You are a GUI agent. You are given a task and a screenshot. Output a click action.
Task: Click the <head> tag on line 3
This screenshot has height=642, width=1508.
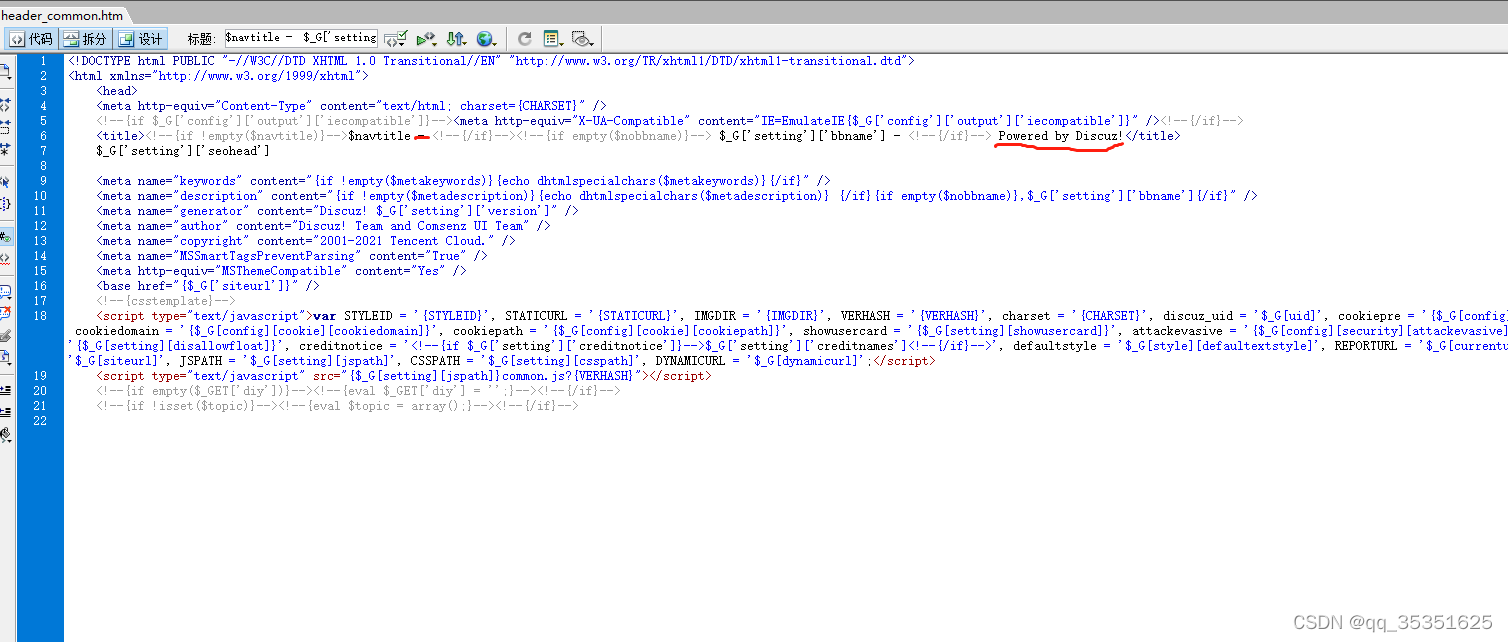click(117, 91)
